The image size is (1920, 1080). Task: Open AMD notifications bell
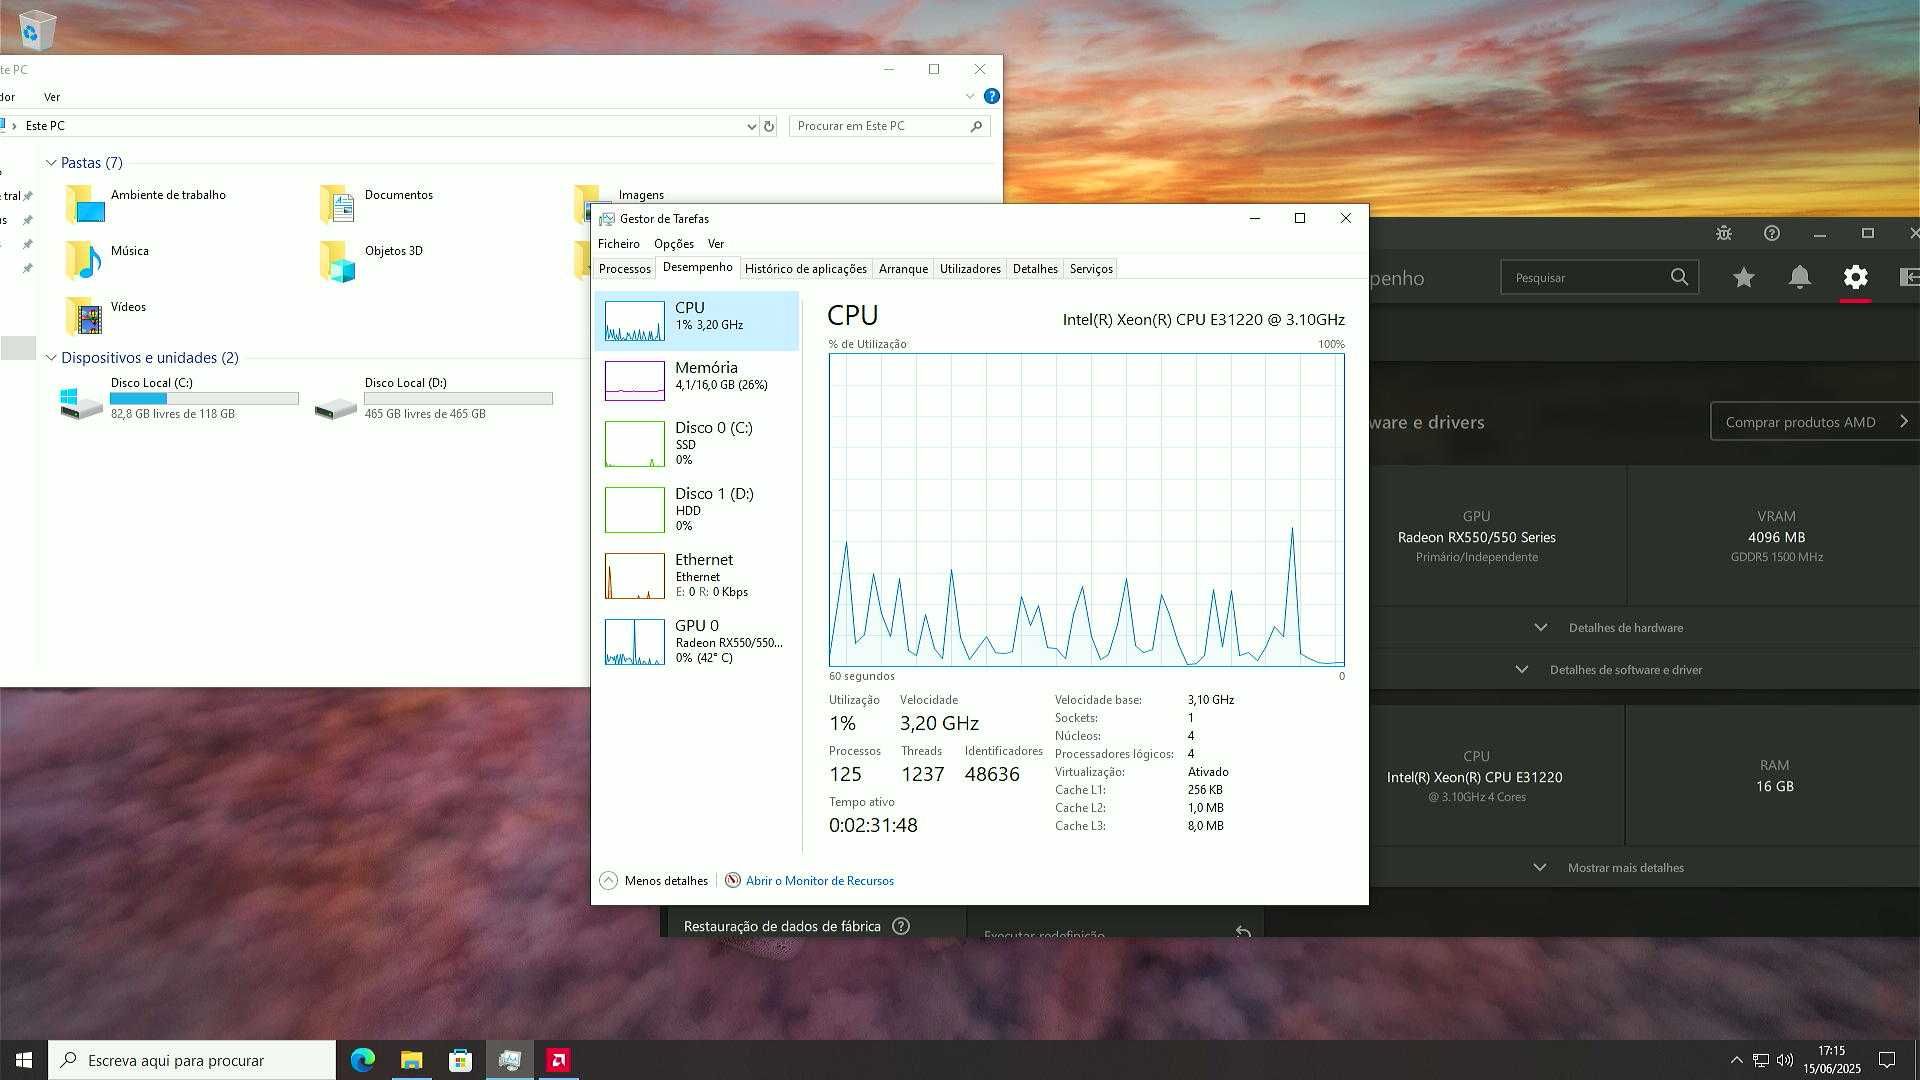pos(1800,278)
